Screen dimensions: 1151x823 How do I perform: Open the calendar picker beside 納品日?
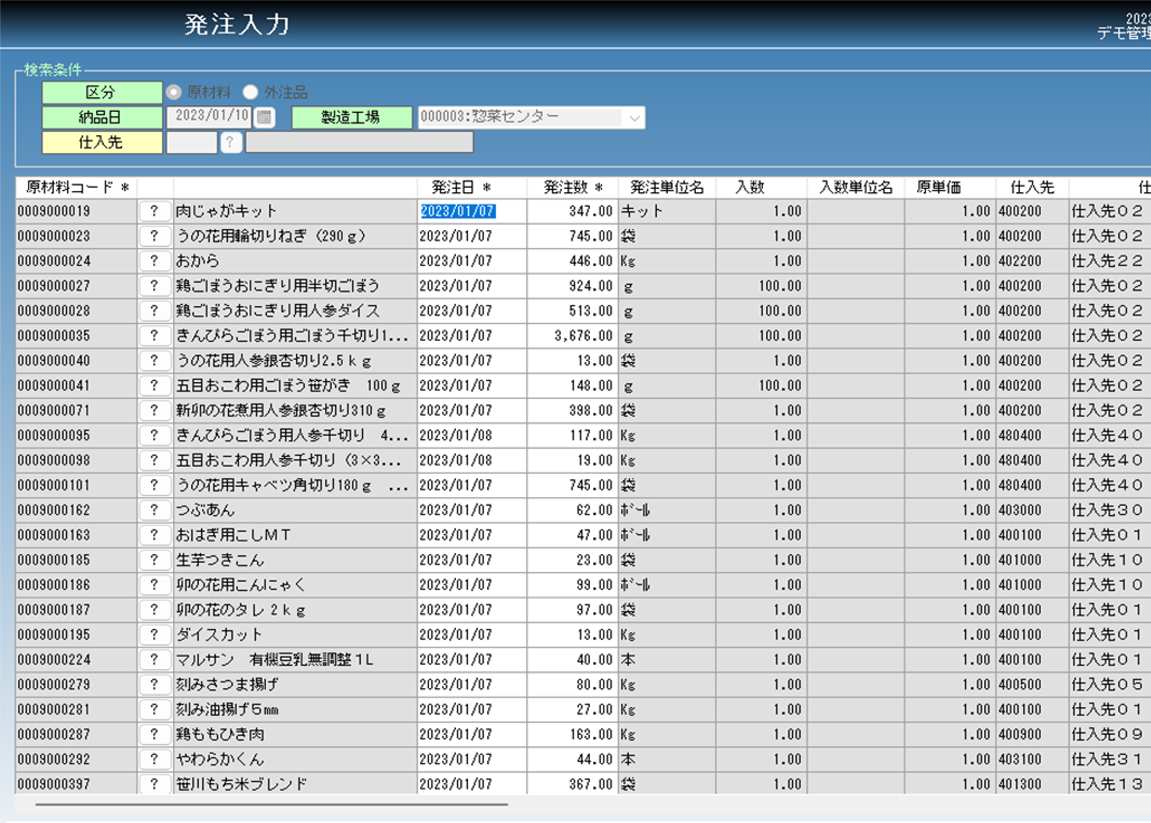[264, 117]
